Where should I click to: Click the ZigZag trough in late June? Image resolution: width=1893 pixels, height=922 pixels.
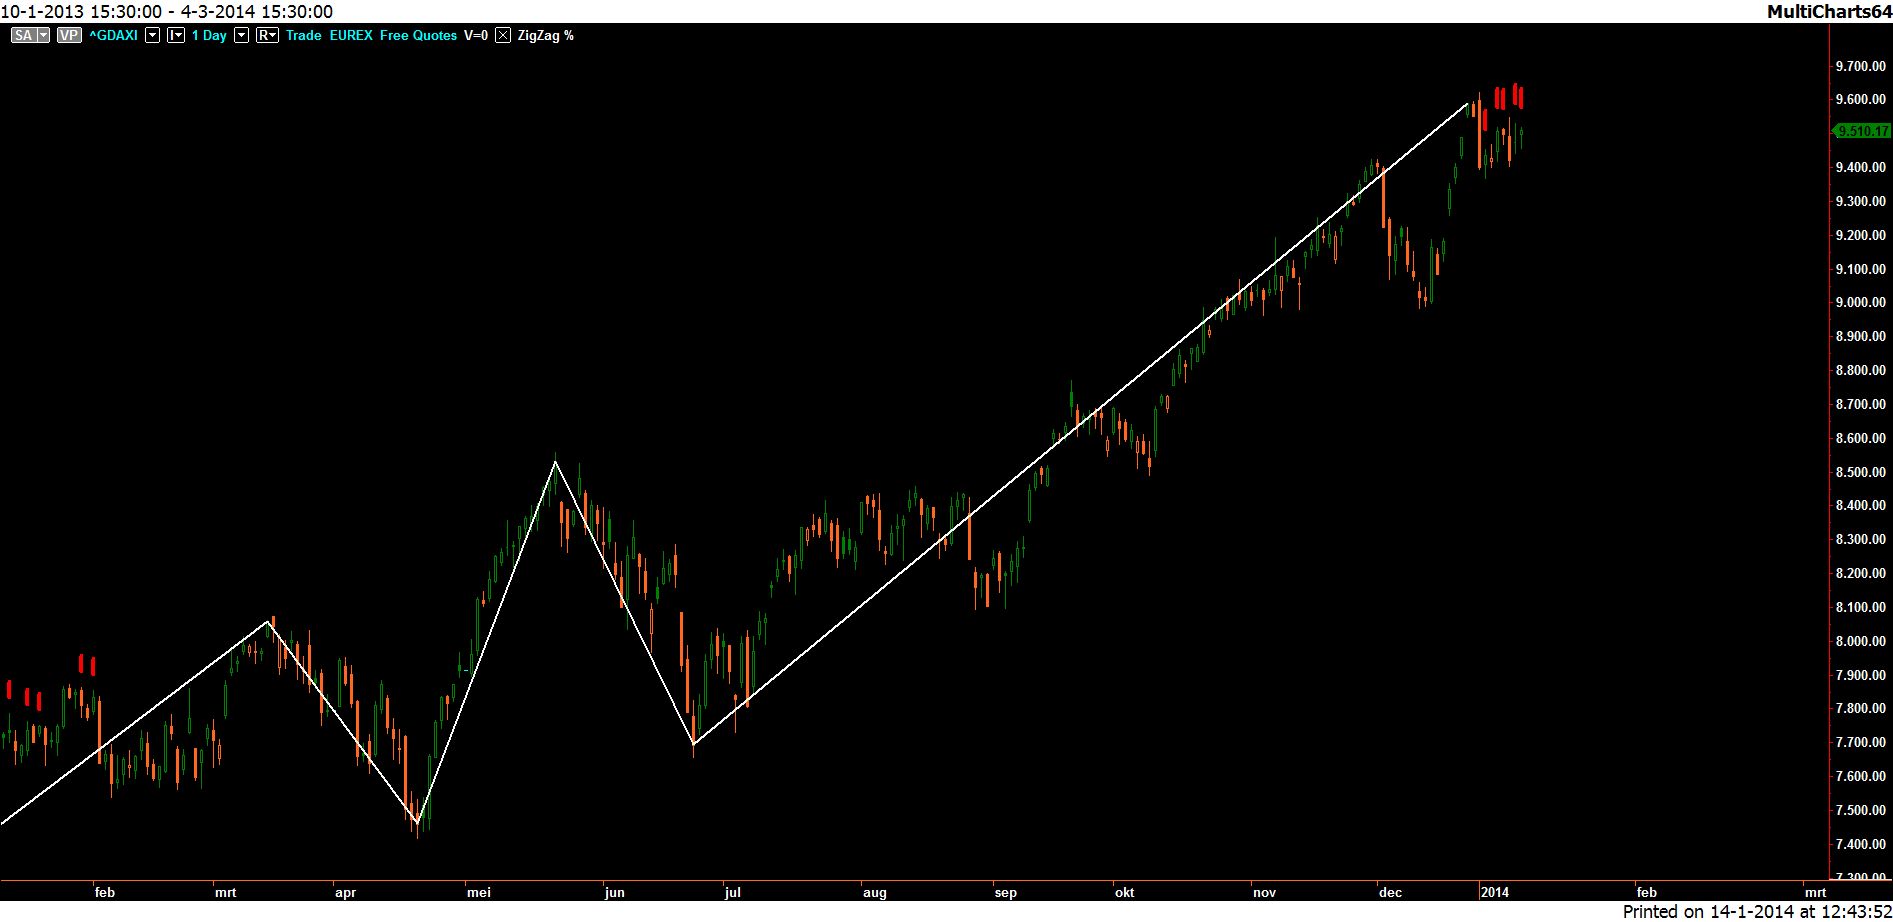point(693,743)
